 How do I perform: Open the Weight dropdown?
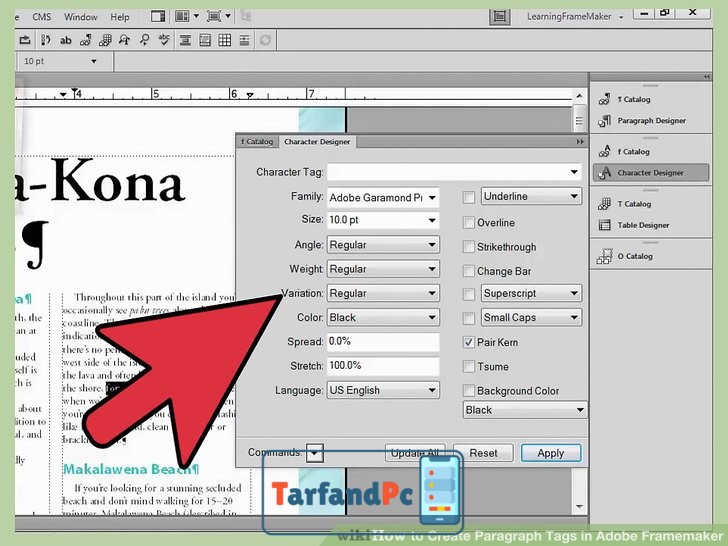(383, 269)
